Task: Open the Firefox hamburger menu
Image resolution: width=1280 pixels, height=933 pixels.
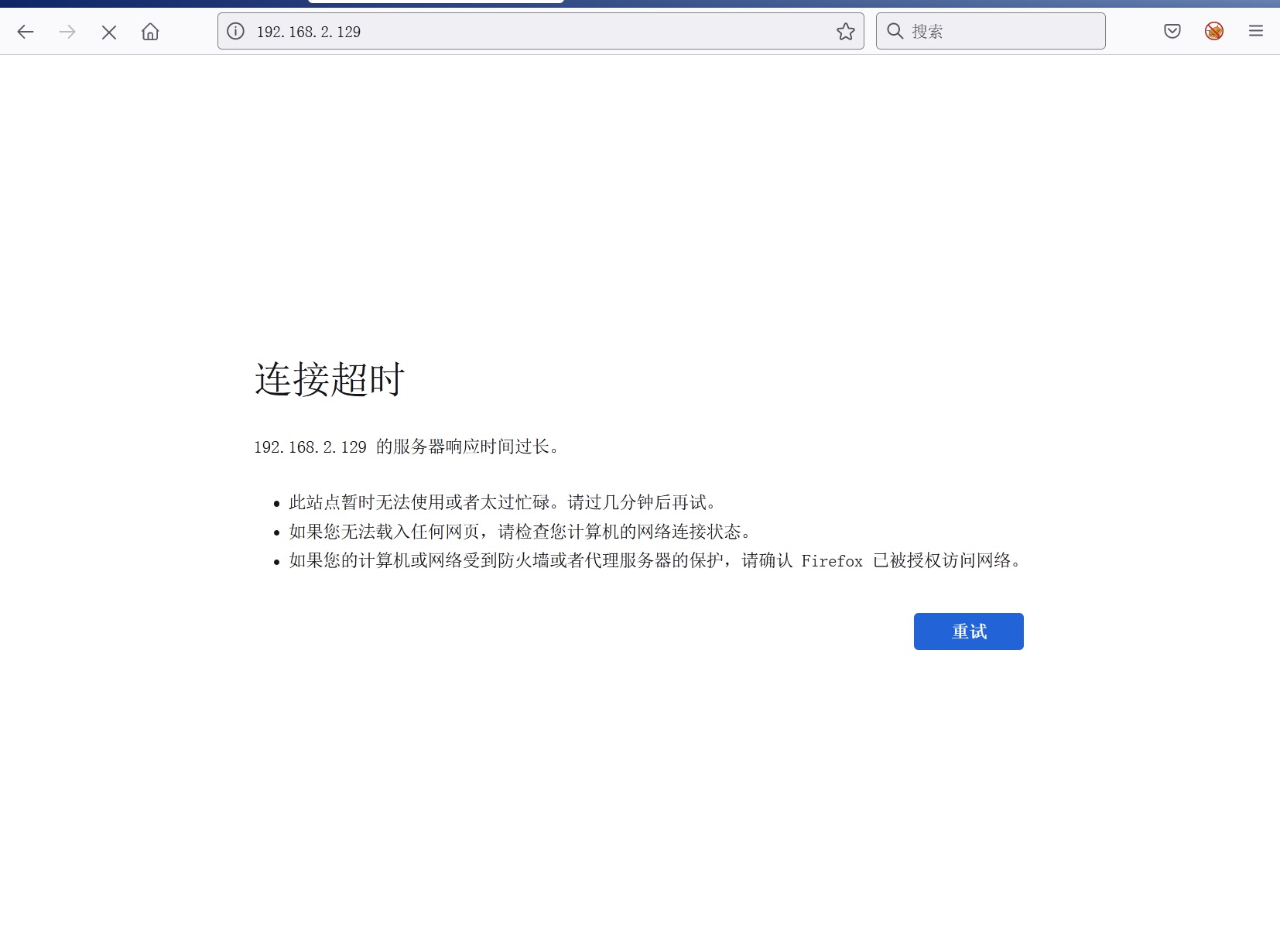Action: tap(1256, 31)
